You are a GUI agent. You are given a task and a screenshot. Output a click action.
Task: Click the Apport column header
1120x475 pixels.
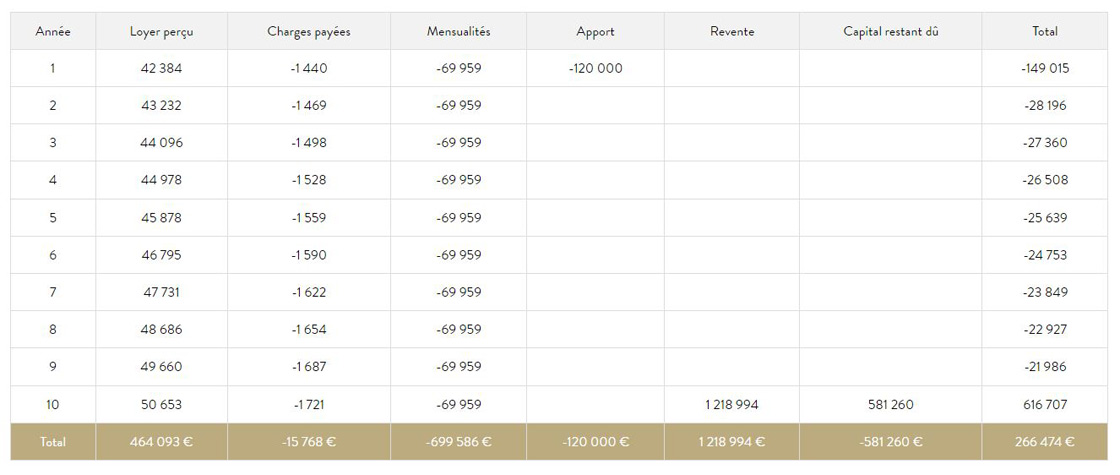(x=596, y=32)
